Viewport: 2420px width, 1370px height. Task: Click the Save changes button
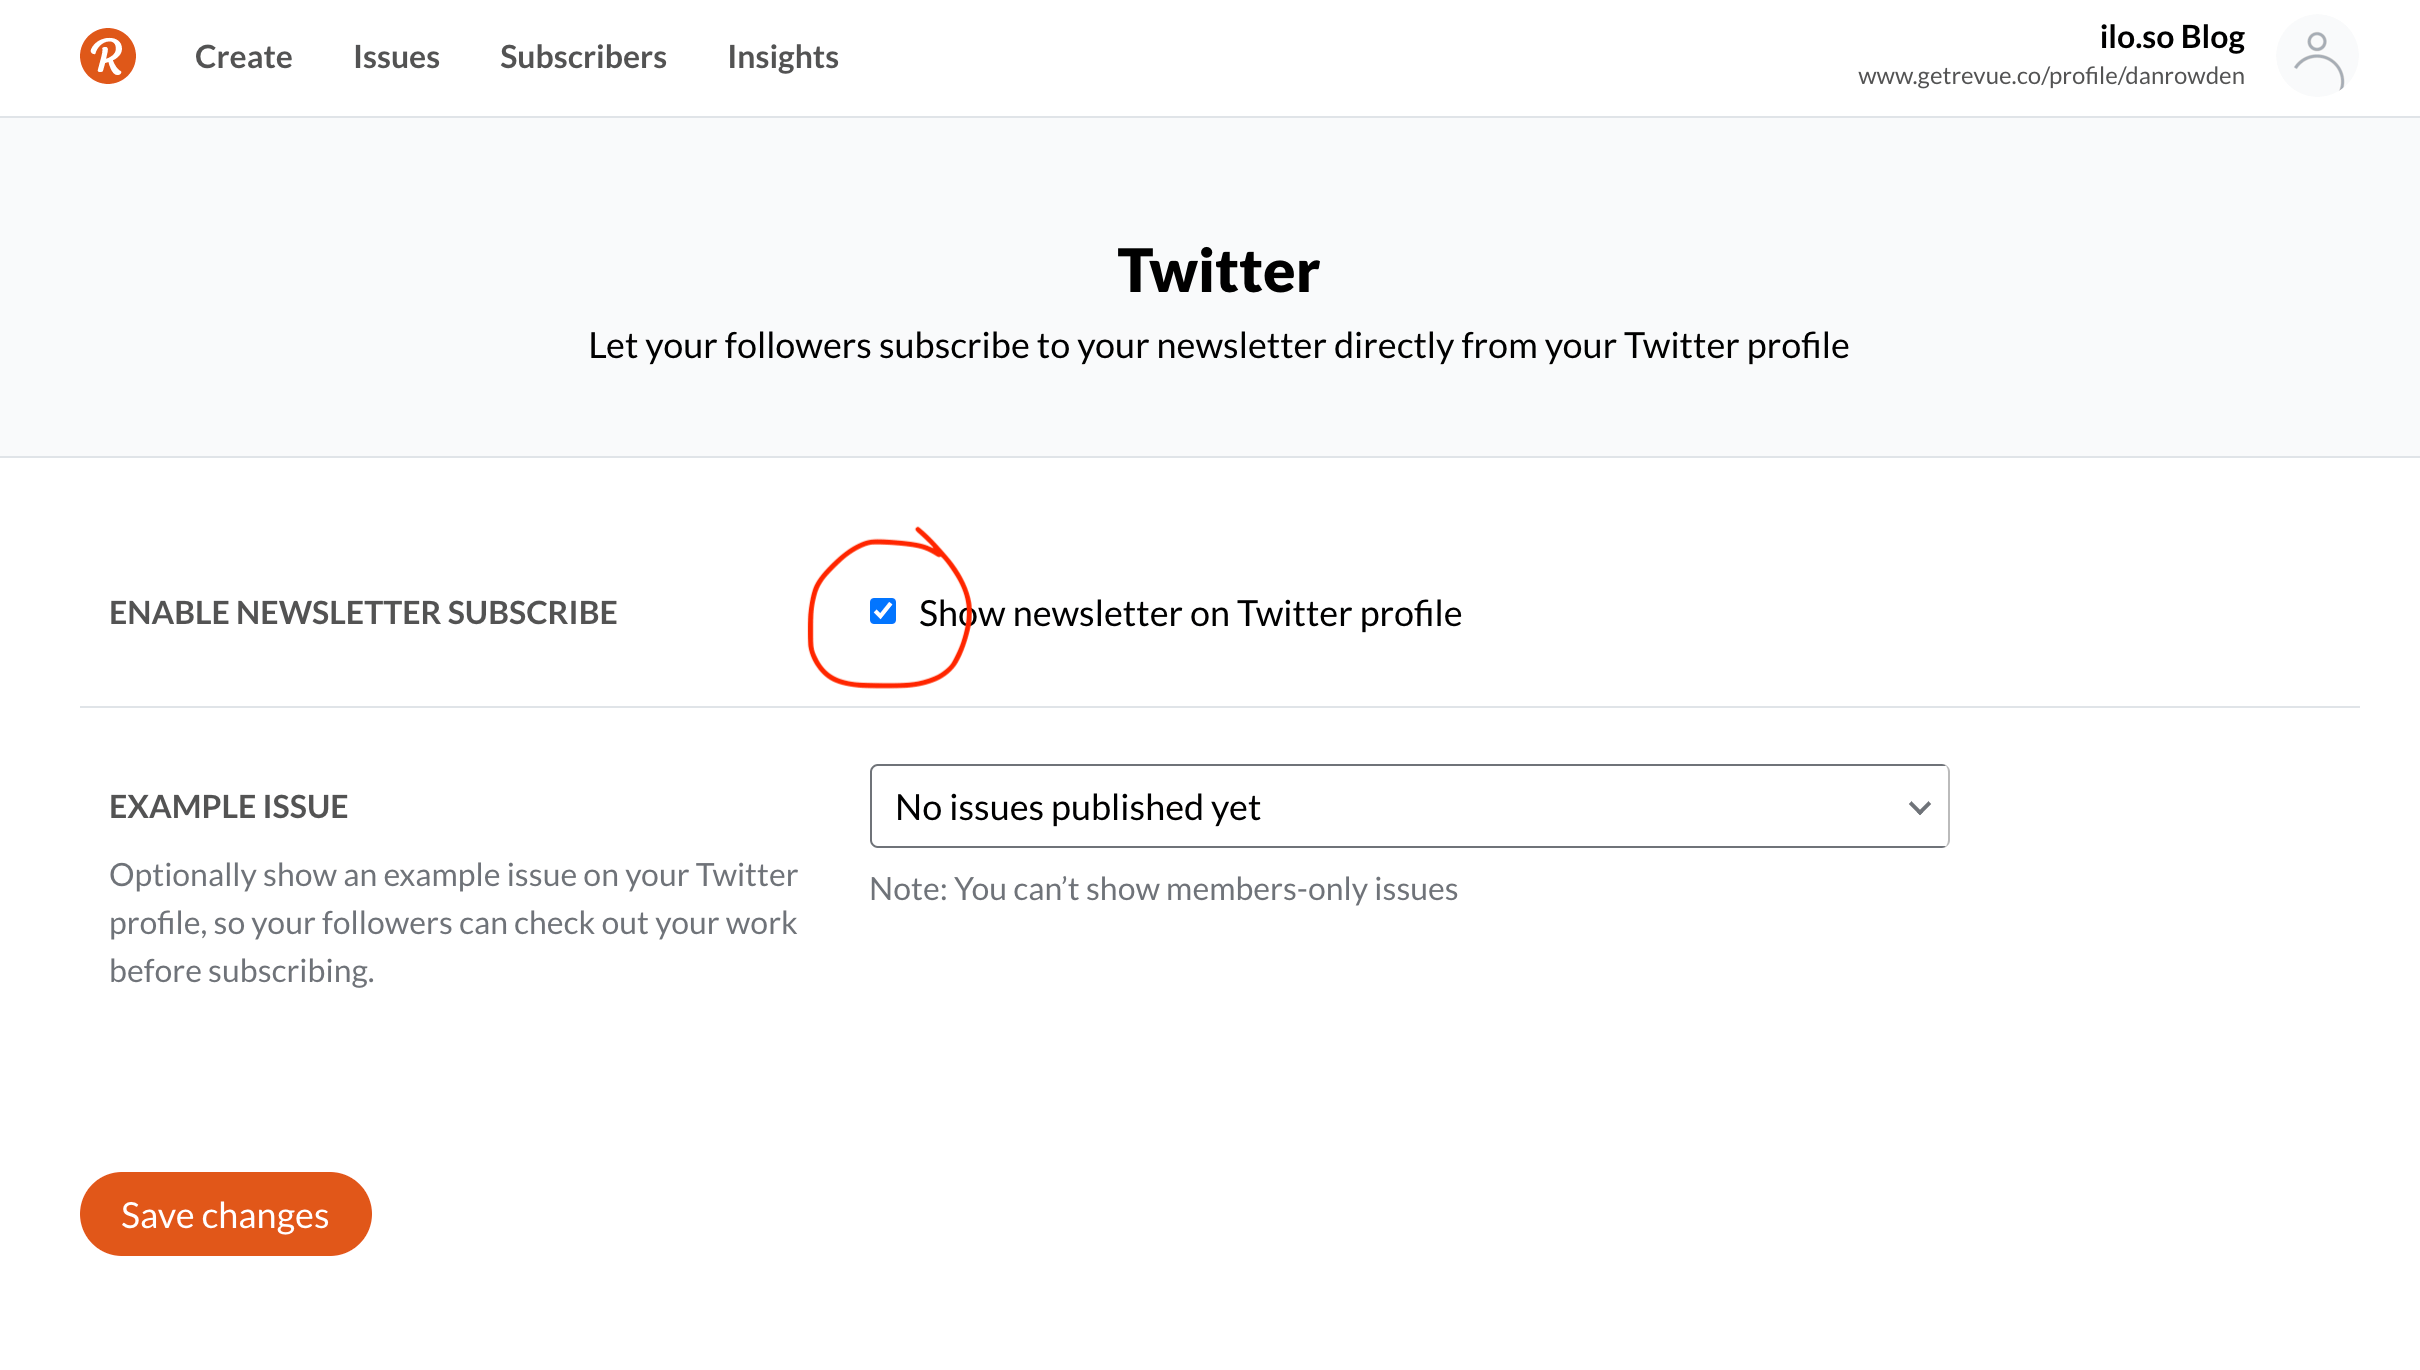click(226, 1214)
